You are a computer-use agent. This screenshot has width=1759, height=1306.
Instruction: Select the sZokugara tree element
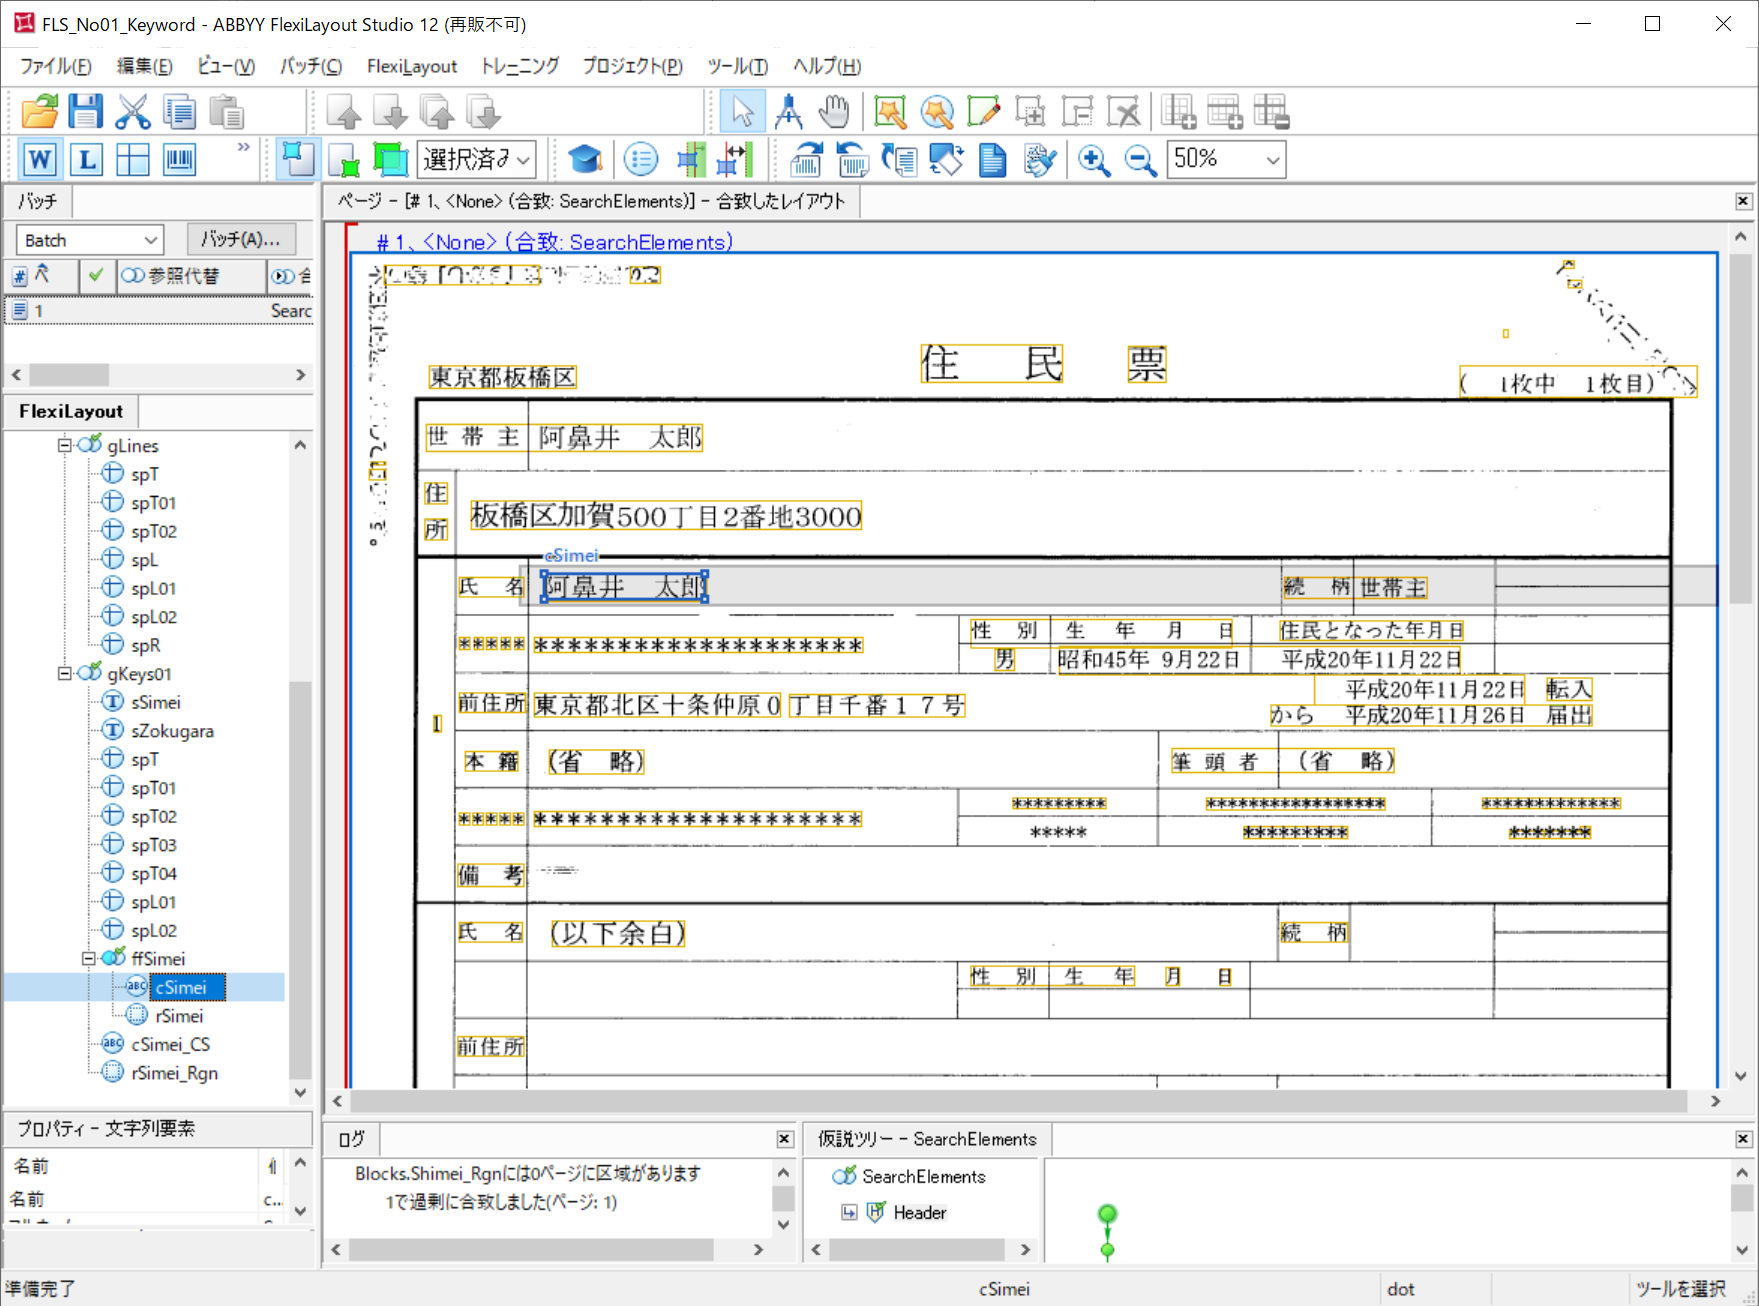(x=172, y=731)
